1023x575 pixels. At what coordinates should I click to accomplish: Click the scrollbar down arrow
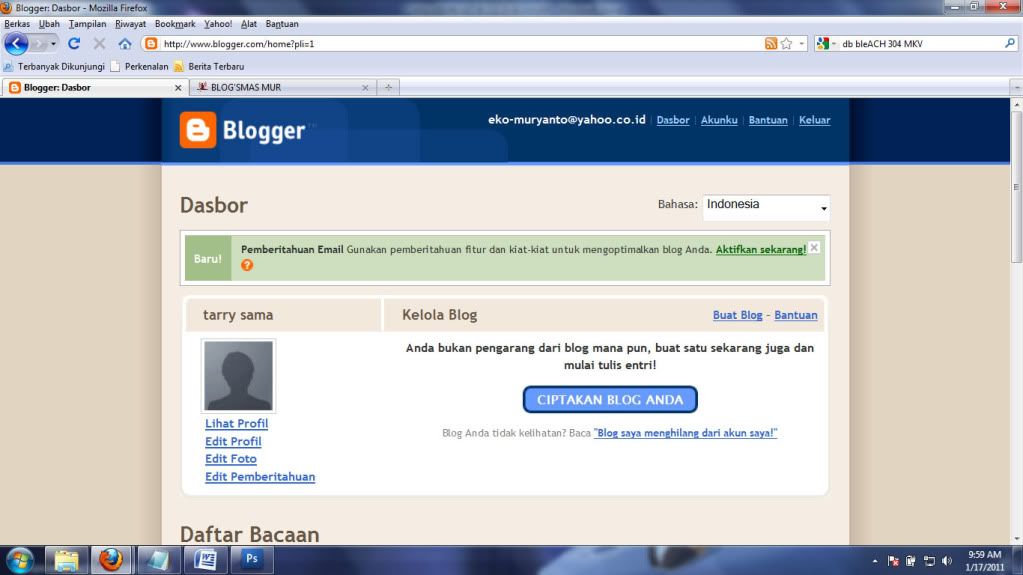[1016, 539]
